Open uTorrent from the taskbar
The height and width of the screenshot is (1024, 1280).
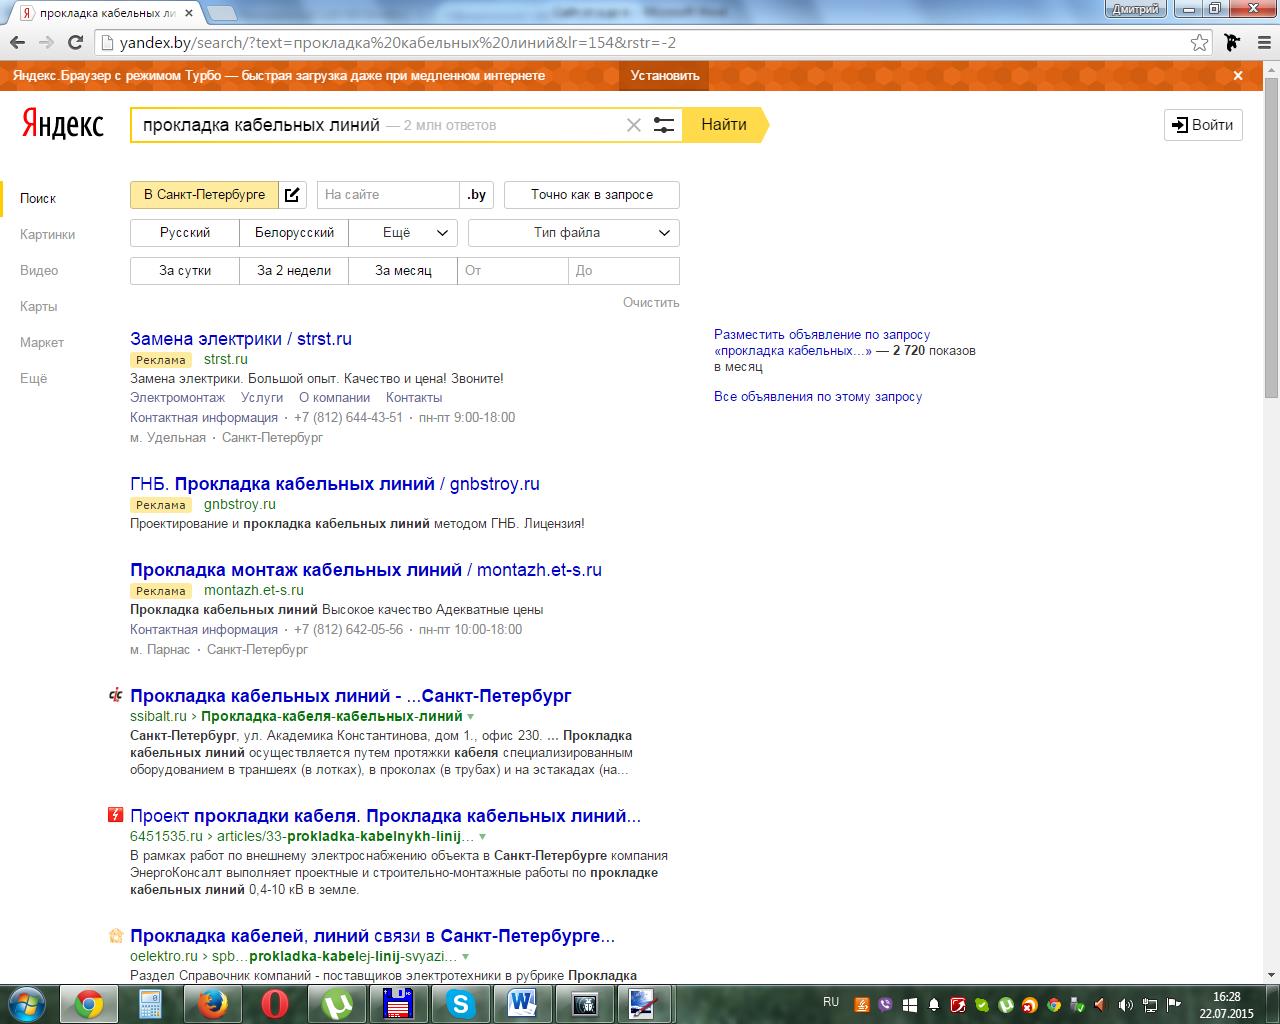(x=337, y=1003)
